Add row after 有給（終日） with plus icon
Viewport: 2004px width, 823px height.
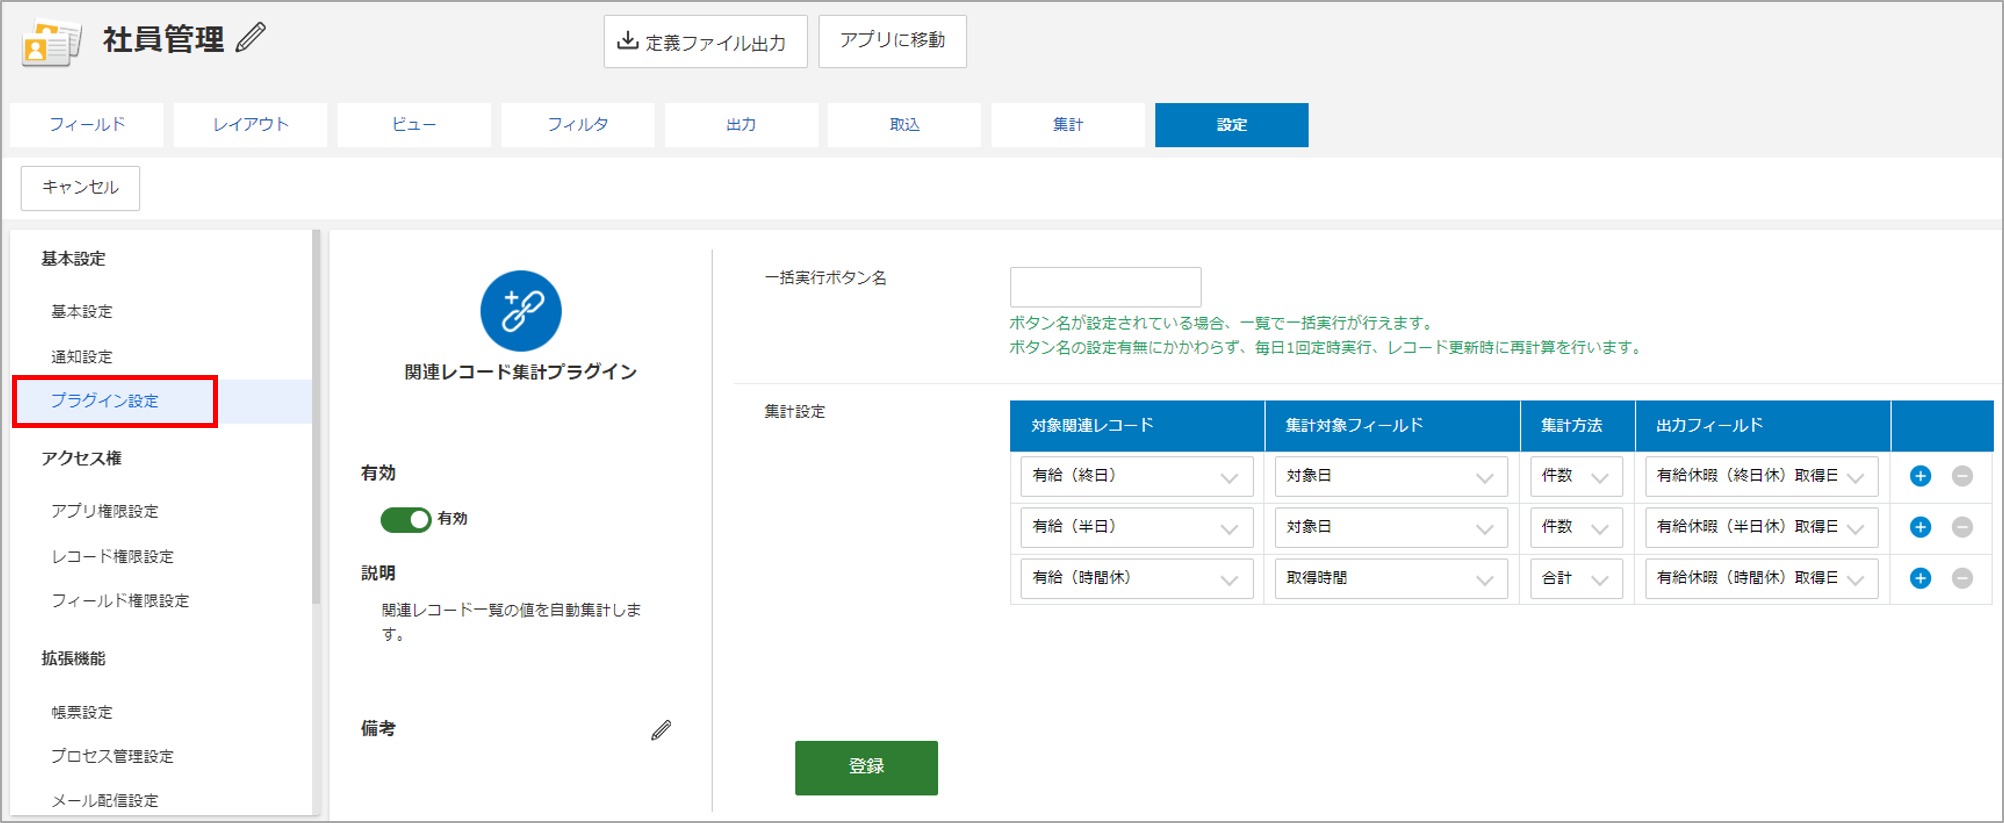coord(1920,476)
